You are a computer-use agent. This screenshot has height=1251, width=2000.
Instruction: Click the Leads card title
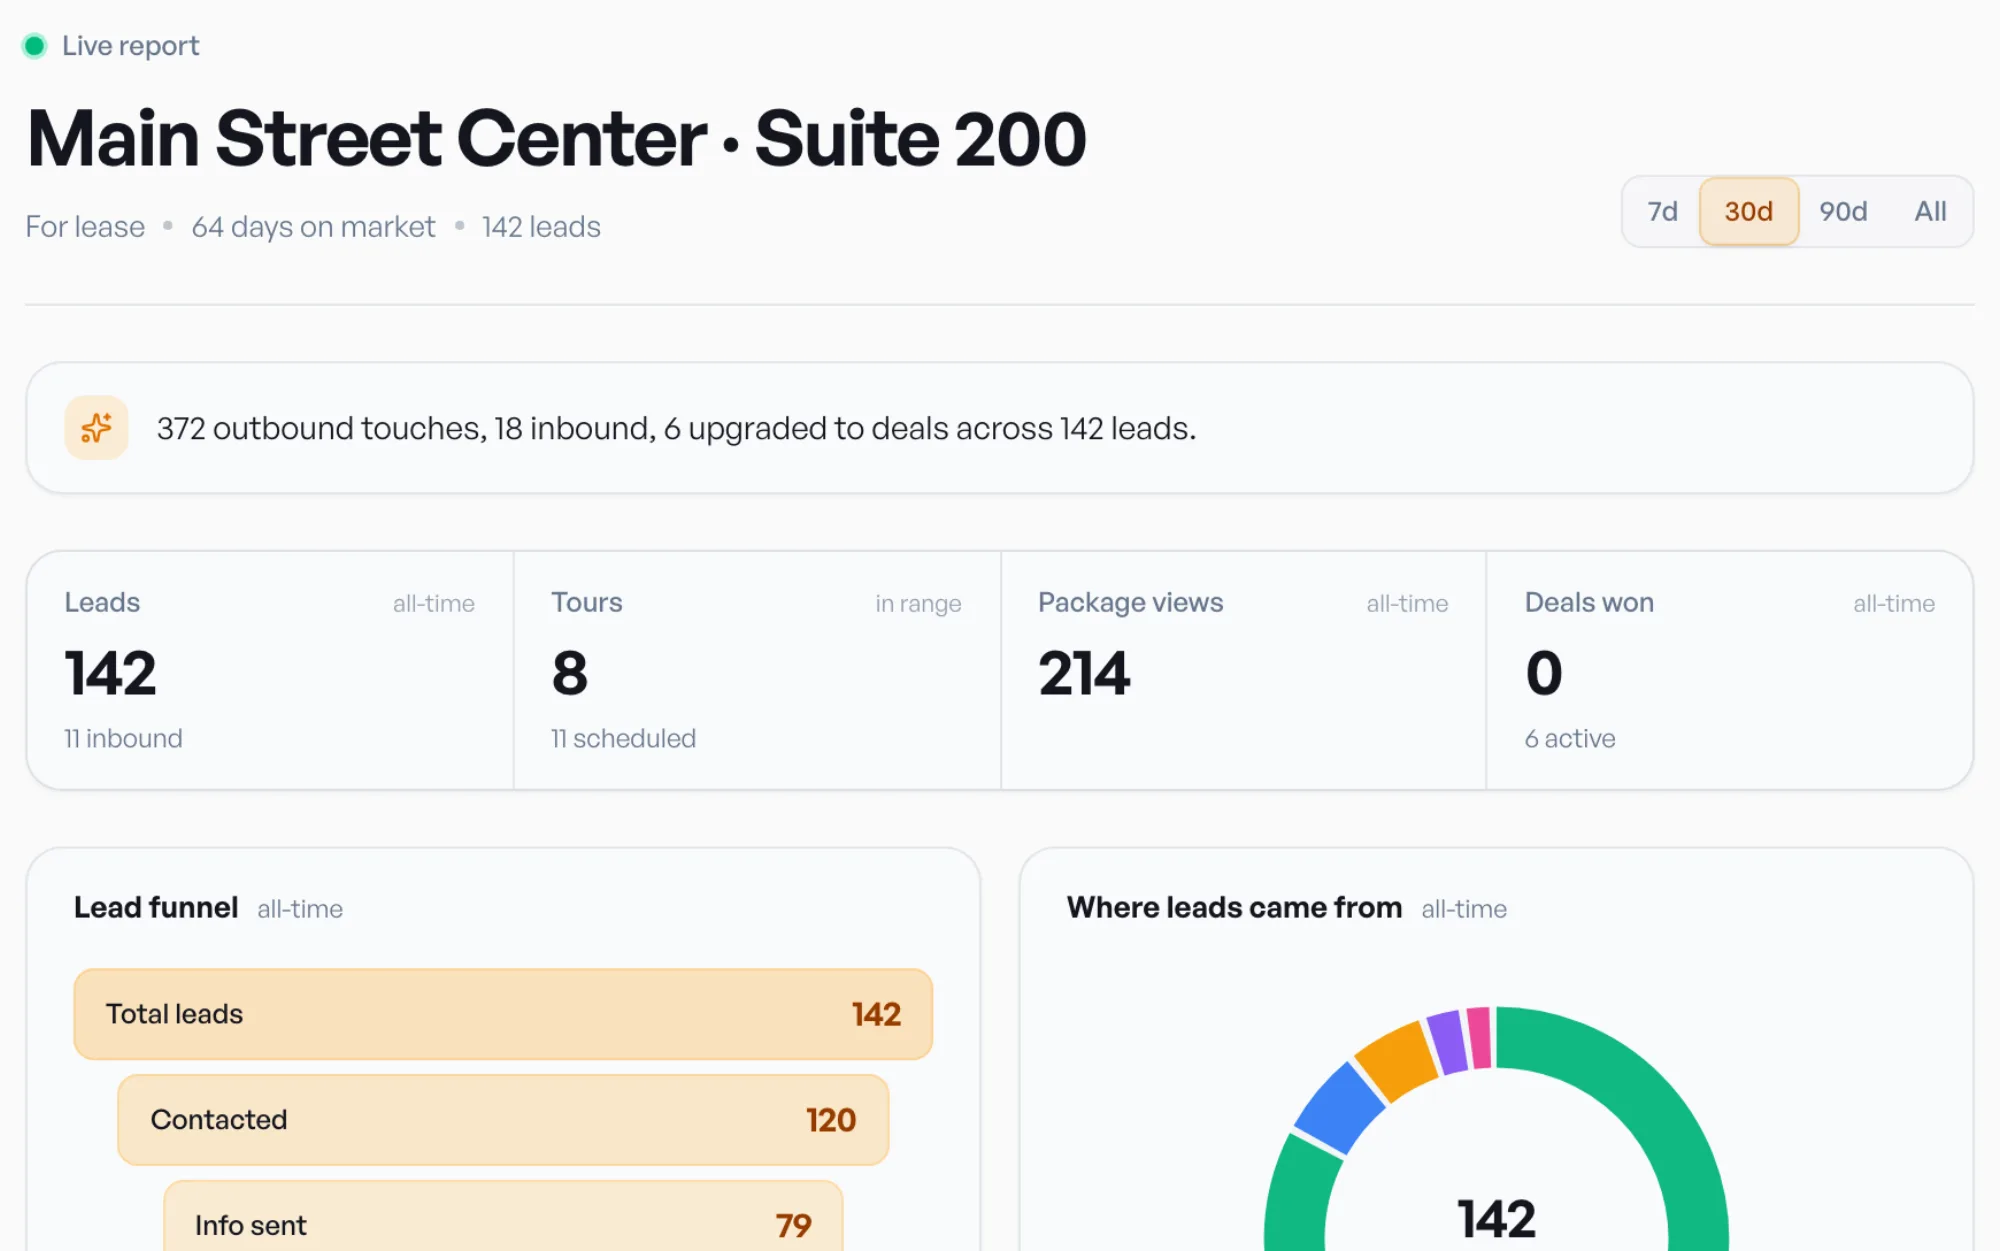[102, 602]
